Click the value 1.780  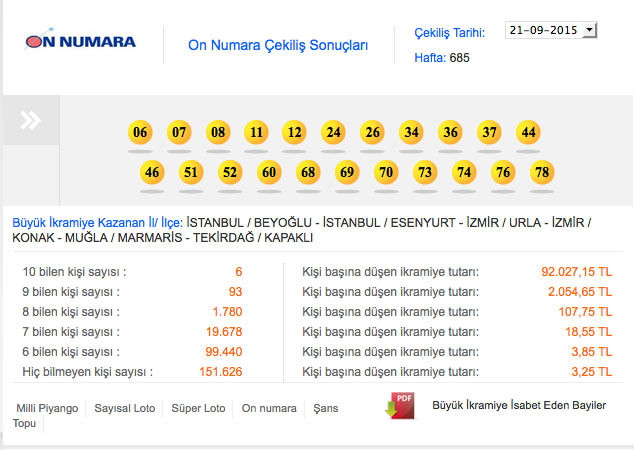click(x=227, y=312)
